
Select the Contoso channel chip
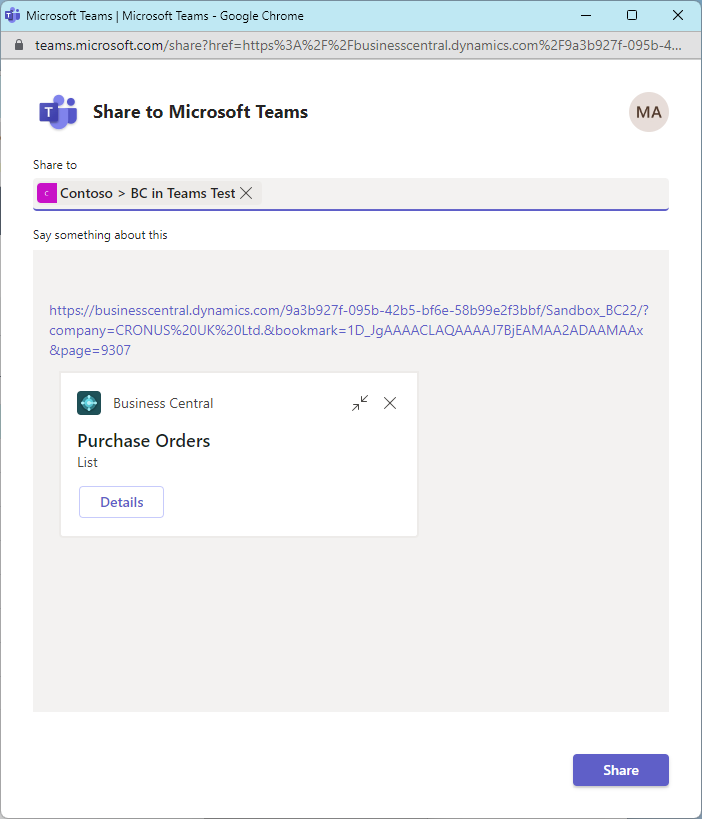tap(147, 193)
